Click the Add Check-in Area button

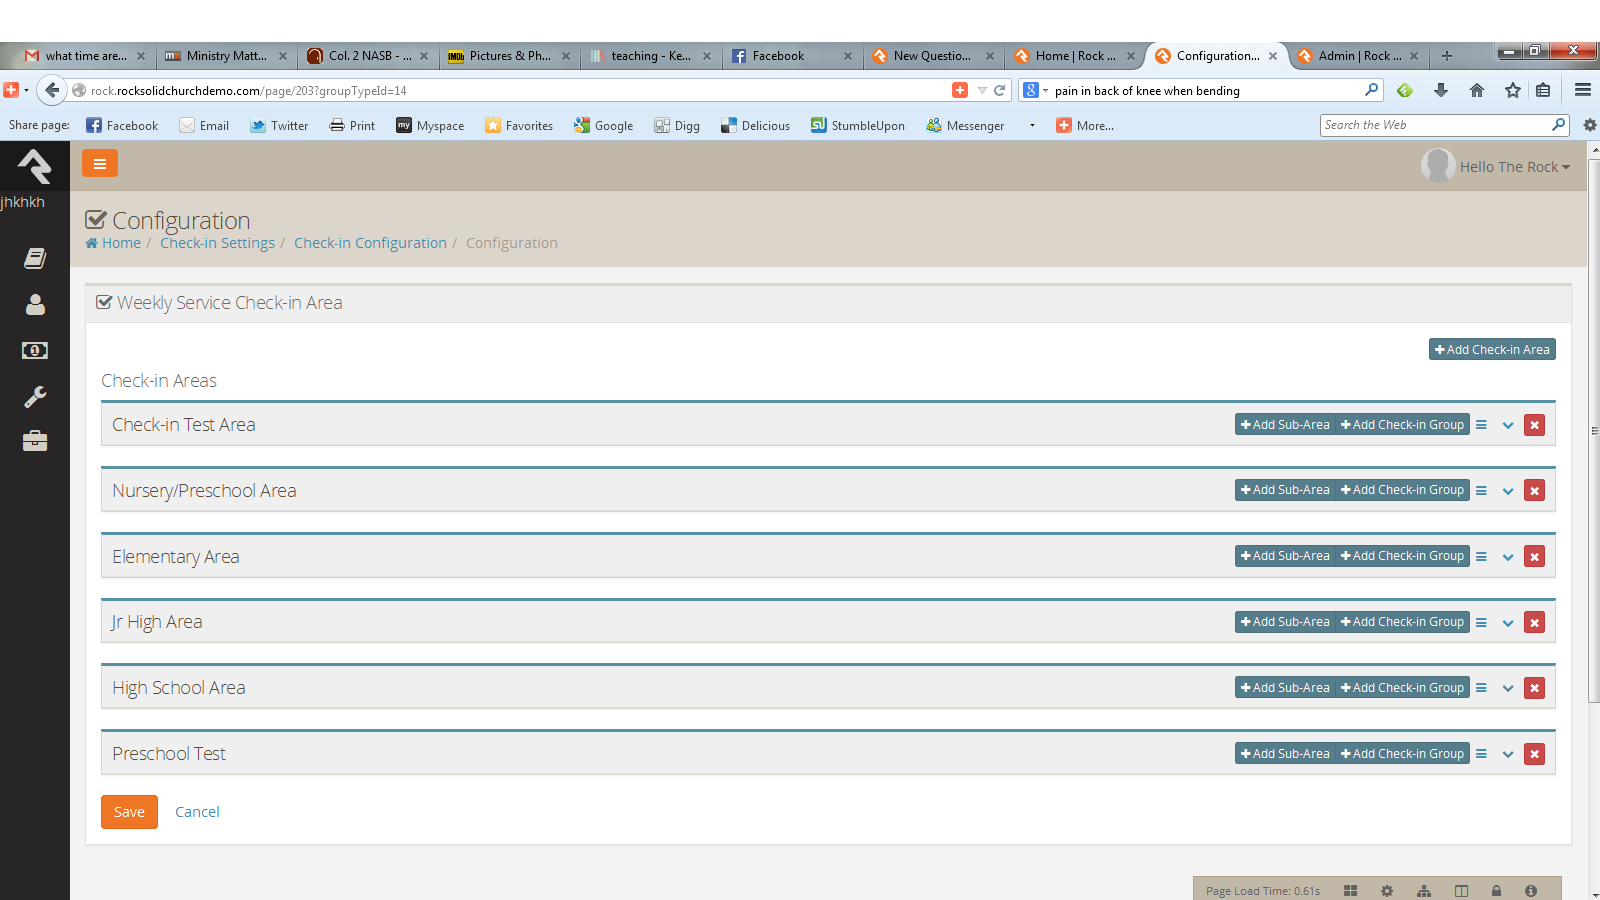[x=1492, y=349]
